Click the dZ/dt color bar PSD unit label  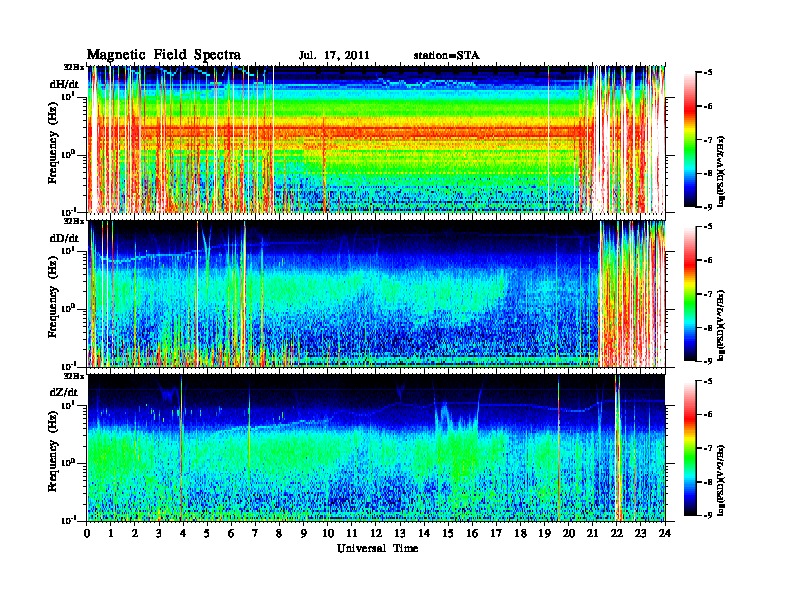point(722,479)
